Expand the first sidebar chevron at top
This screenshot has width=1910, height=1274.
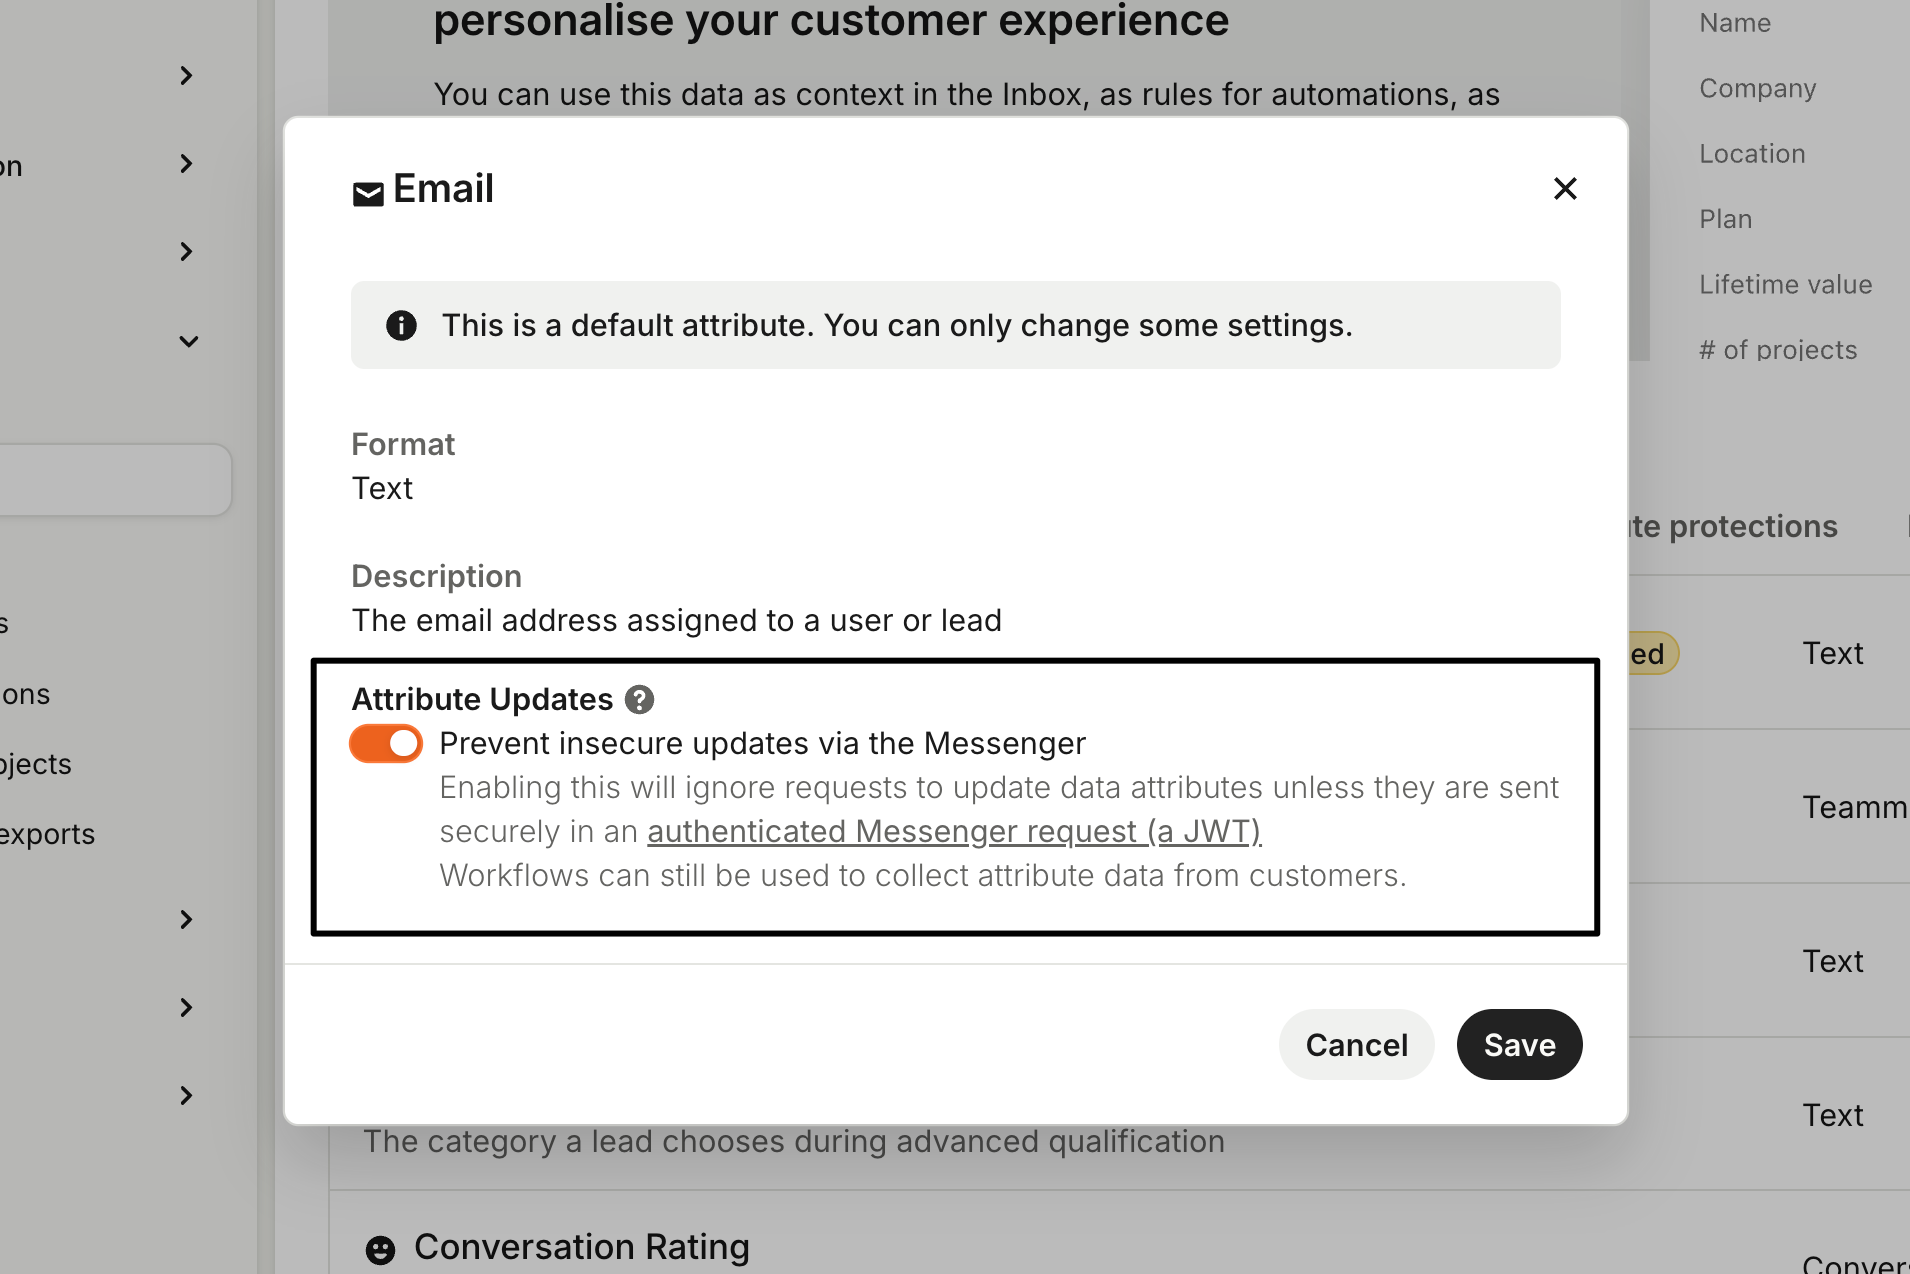coord(186,76)
